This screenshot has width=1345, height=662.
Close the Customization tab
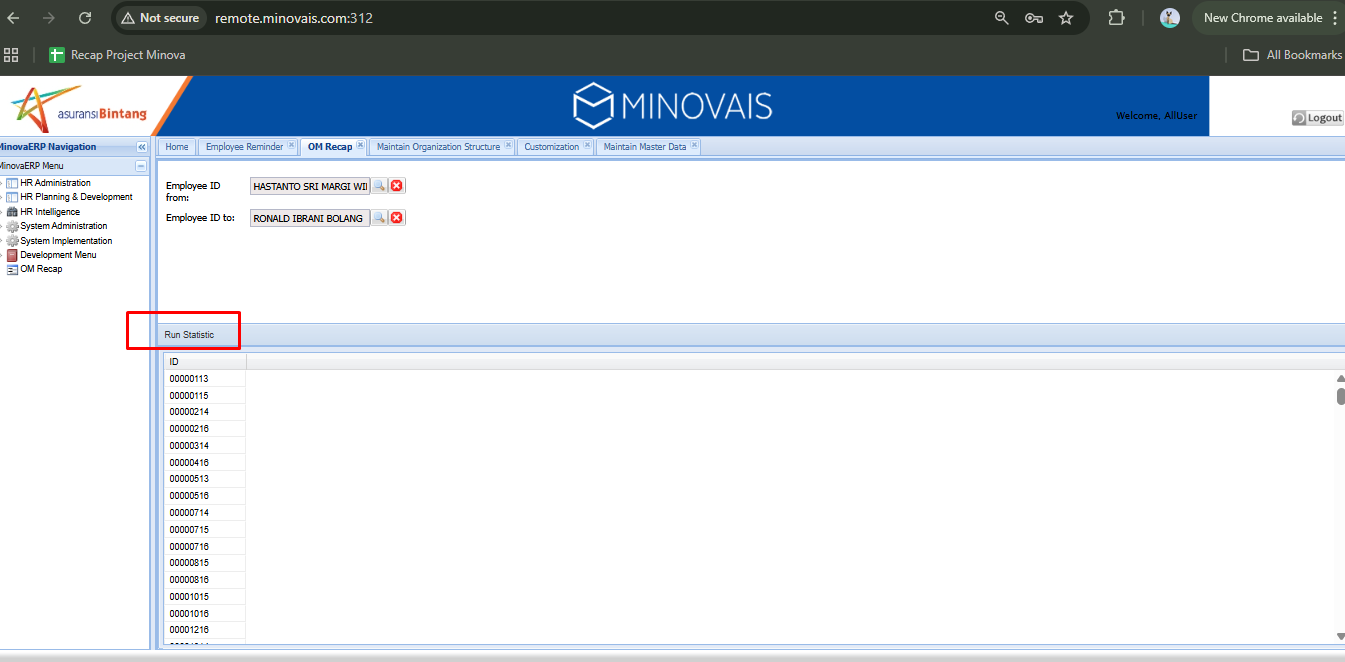pos(587,146)
